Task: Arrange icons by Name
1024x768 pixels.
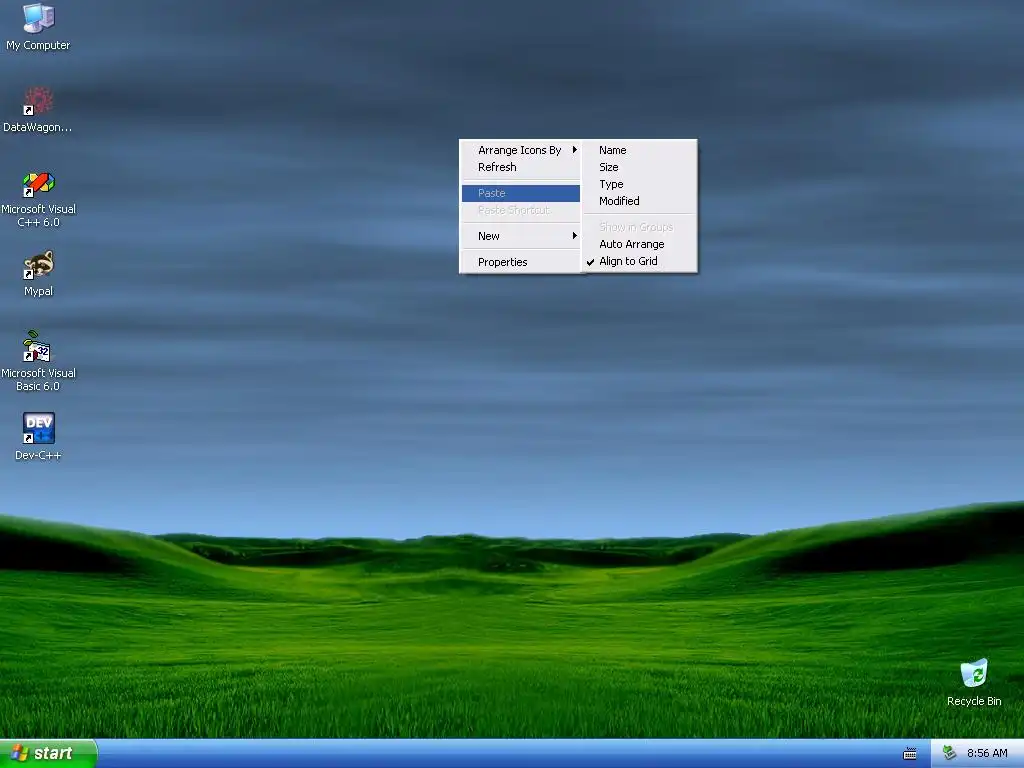Action: click(x=639, y=150)
